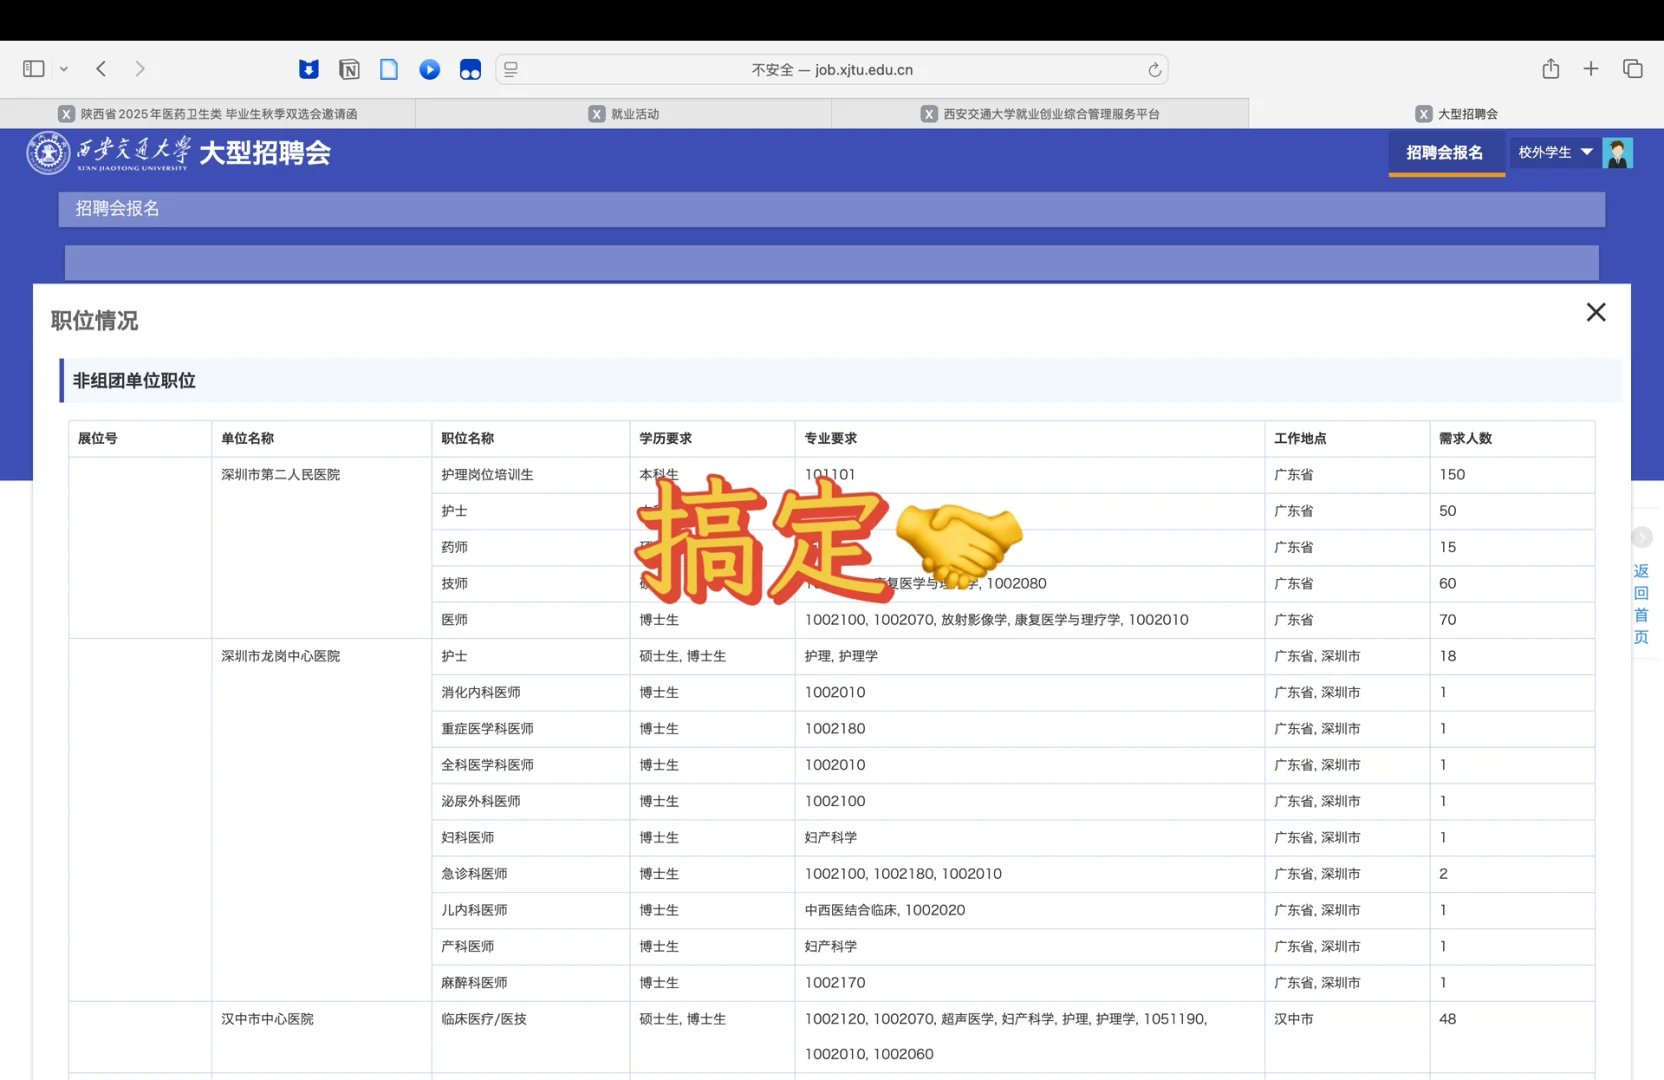The image size is (1664, 1080).
Task: Open the Share menu
Action: (1551, 68)
